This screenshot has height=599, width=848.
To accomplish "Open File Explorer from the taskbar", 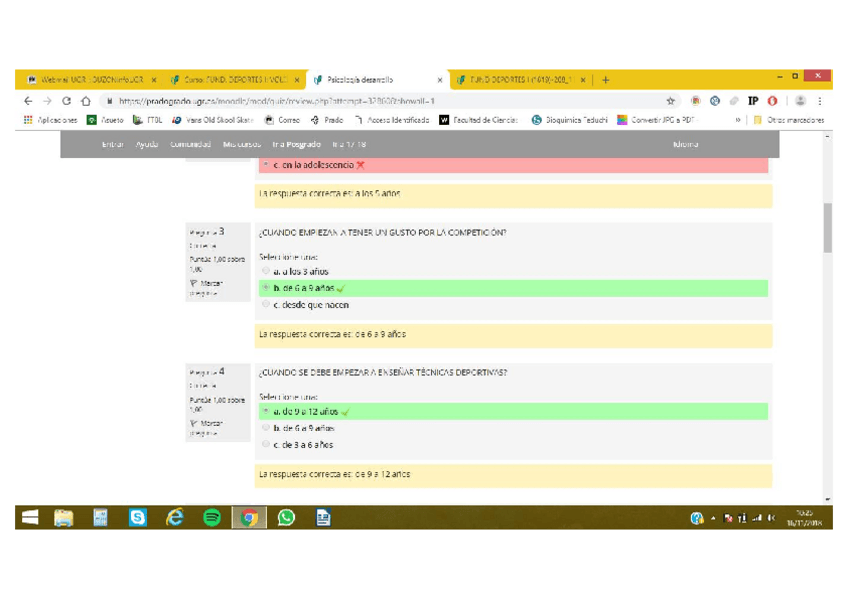I will pos(64,517).
